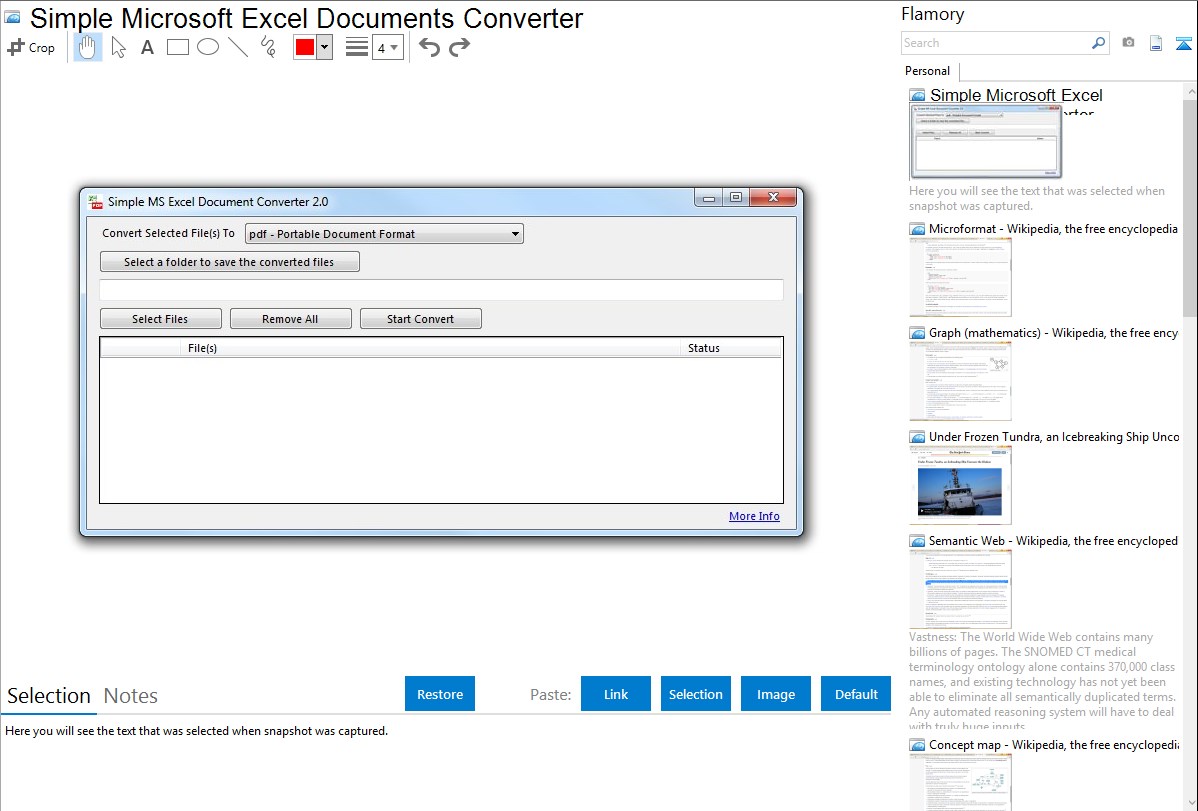Screen dimensions: 1198x811
Task: Click the Select Files button
Action: point(160,319)
